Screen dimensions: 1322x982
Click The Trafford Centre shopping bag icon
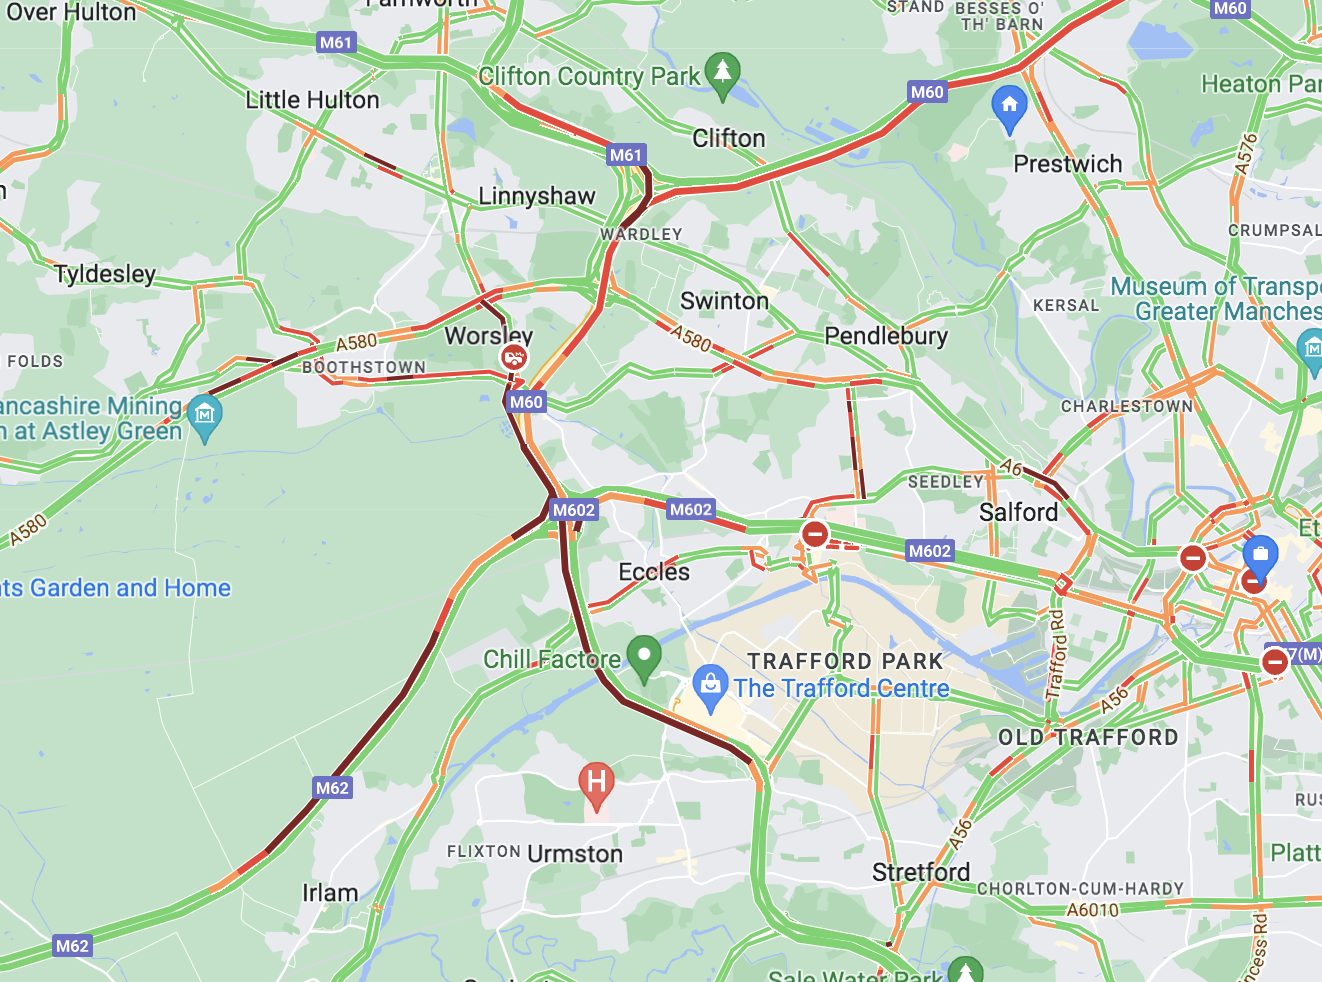pyautogui.click(x=710, y=689)
